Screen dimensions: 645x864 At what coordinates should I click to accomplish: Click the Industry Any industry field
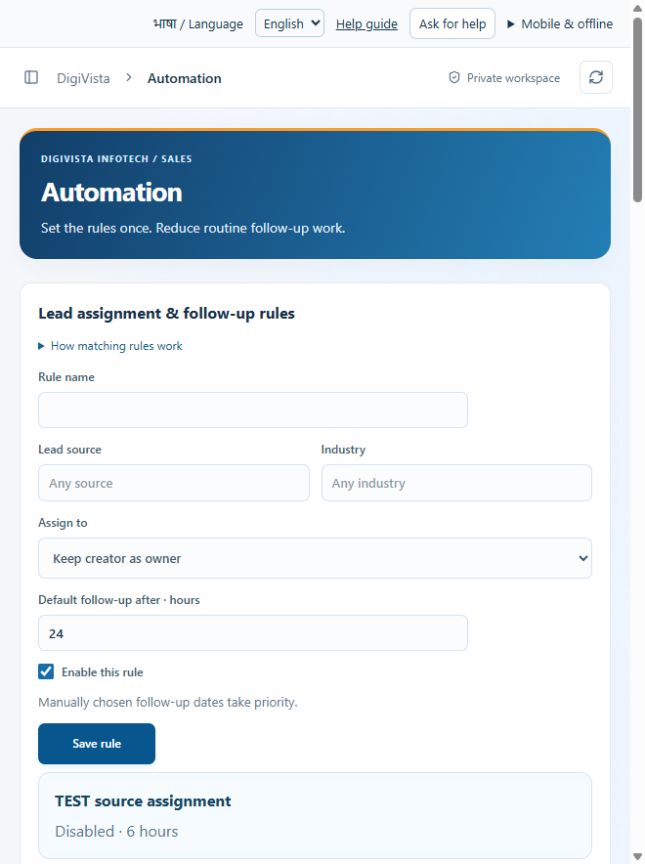pos(457,483)
